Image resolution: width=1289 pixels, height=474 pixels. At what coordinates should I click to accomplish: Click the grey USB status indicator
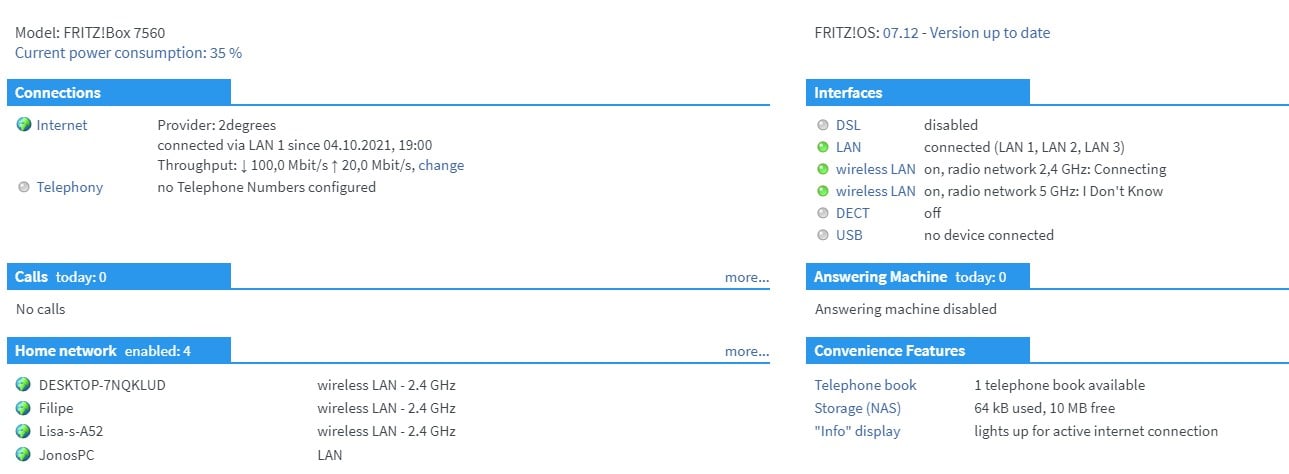tap(823, 235)
